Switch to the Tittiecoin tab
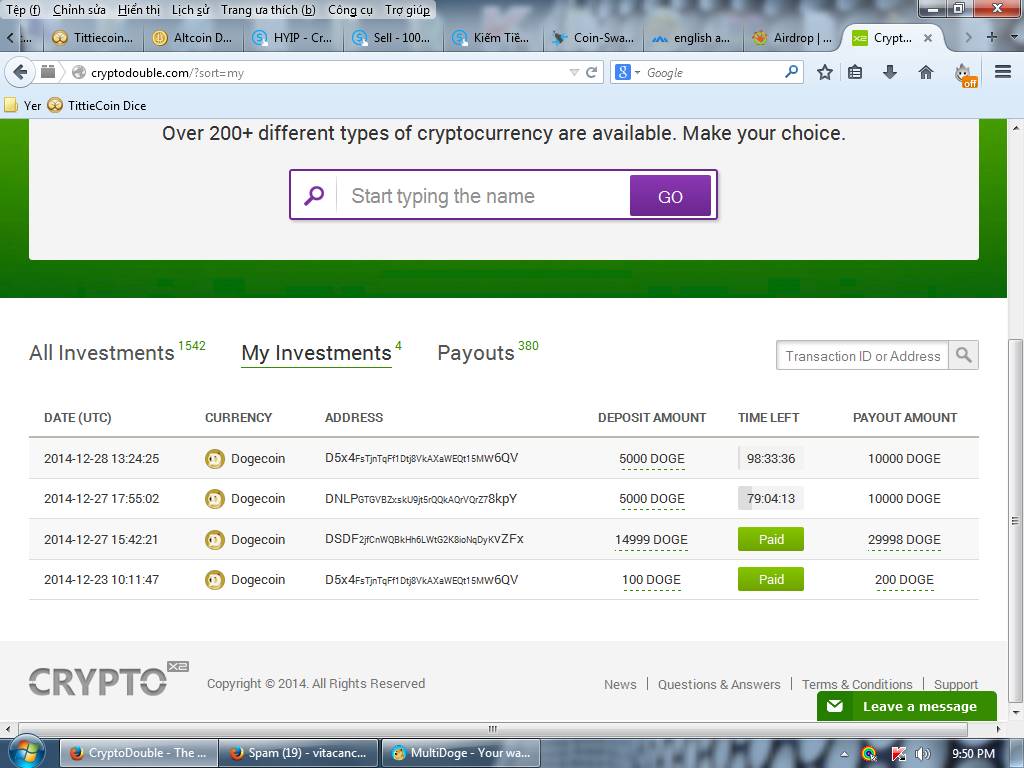The image size is (1024, 768). pyautogui.click(x=93, y=38)
